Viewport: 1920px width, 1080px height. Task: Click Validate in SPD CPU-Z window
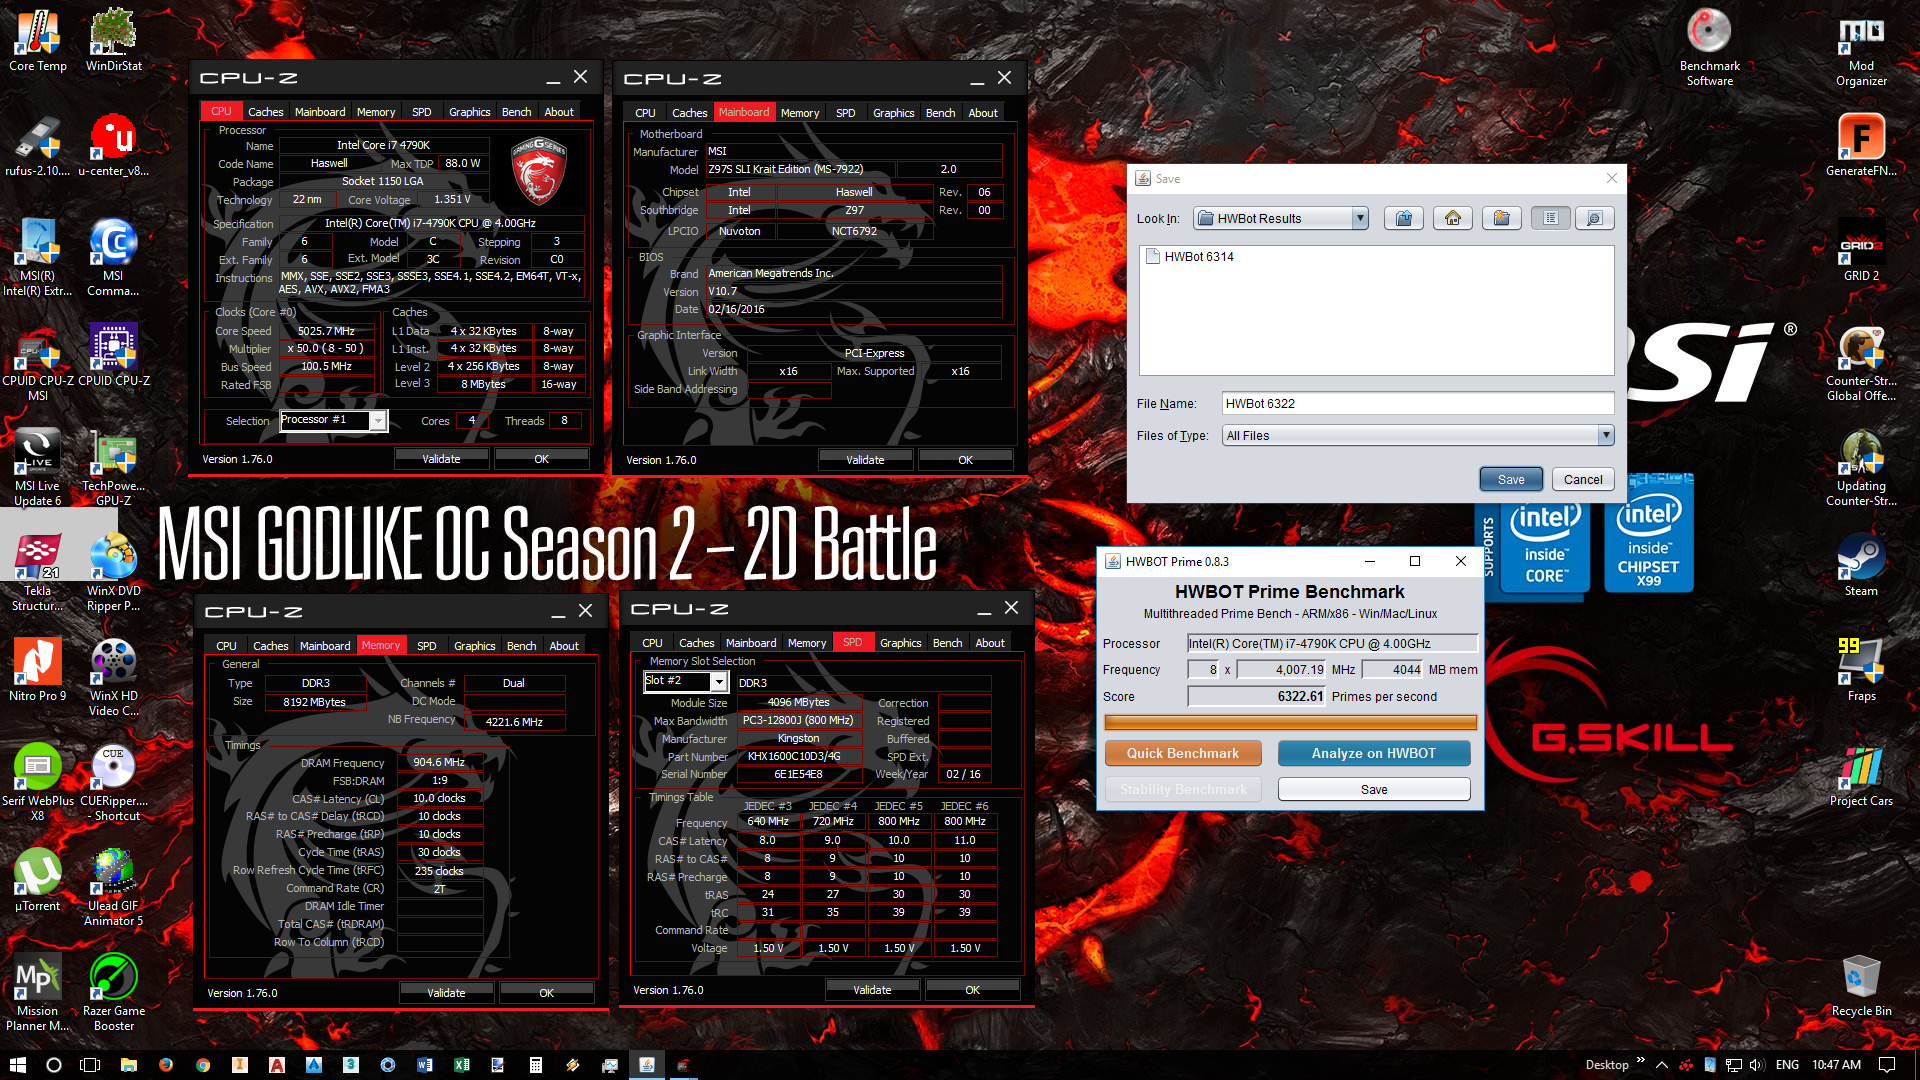point(872,990)
